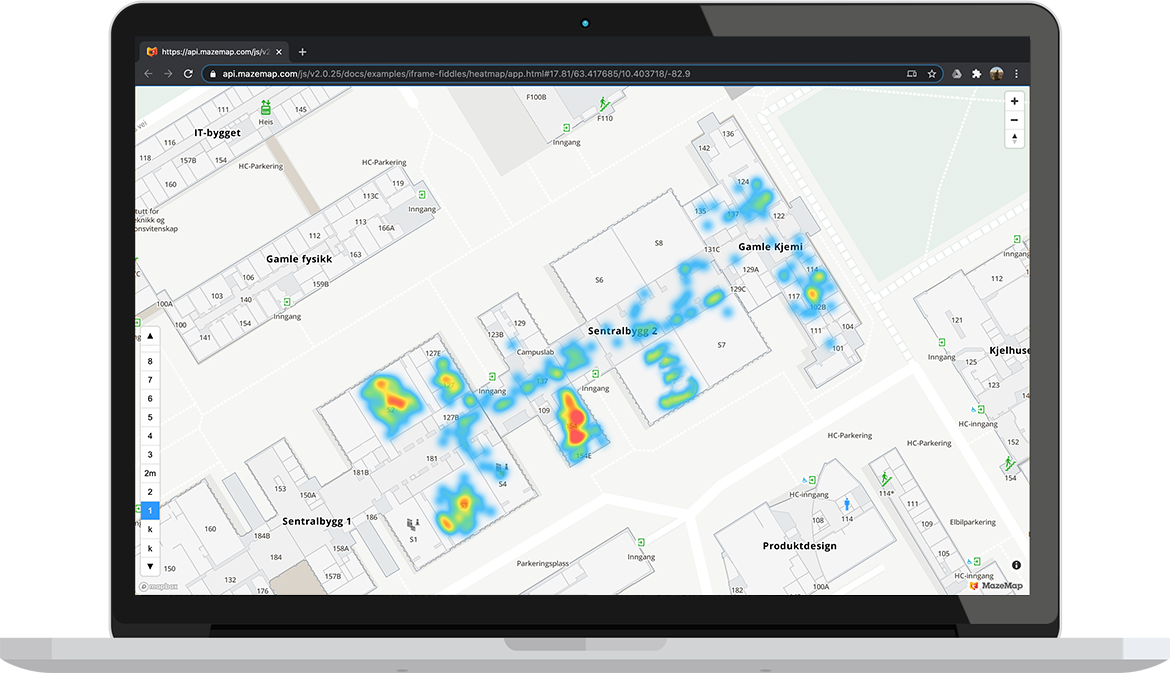Go forward in browser history

point(168,74)
